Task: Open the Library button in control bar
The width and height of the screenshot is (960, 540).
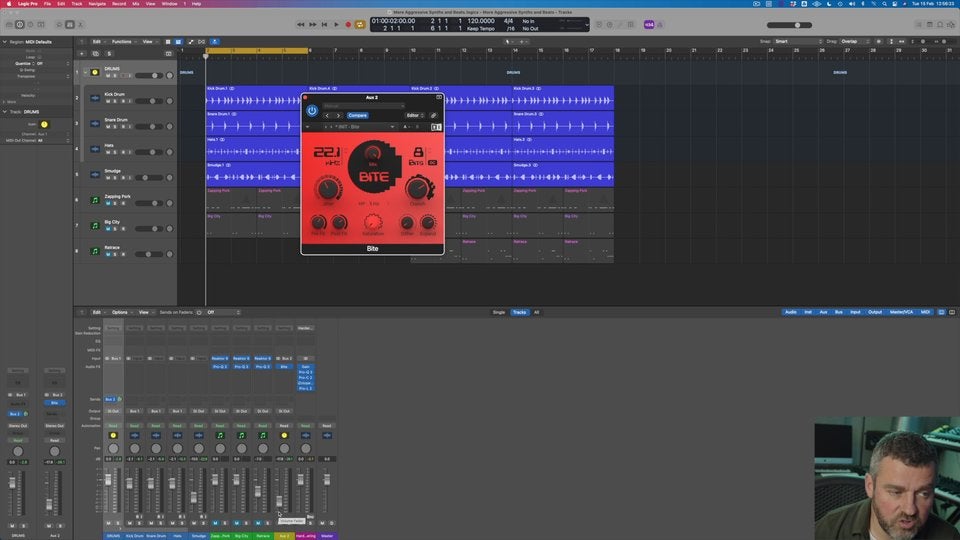Action: pos(9,24)
